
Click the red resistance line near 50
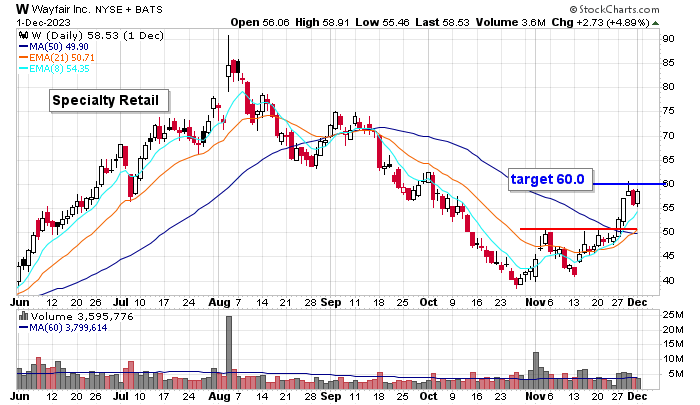[579, 229]
